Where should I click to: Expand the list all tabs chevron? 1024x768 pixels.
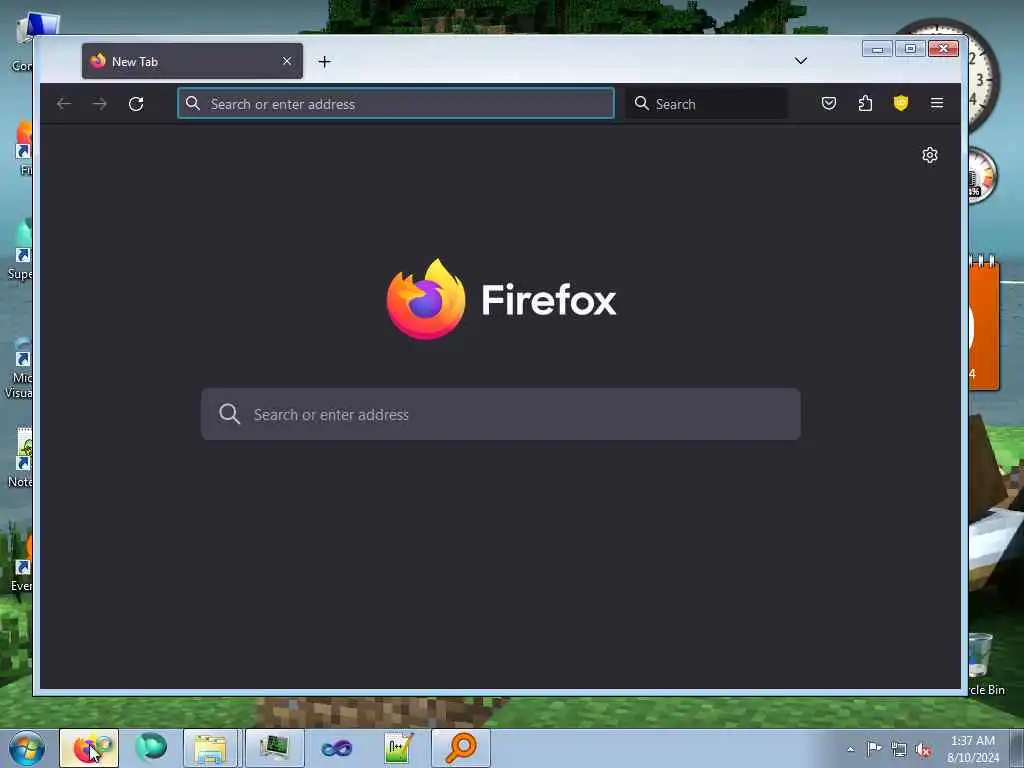(801, 61)
